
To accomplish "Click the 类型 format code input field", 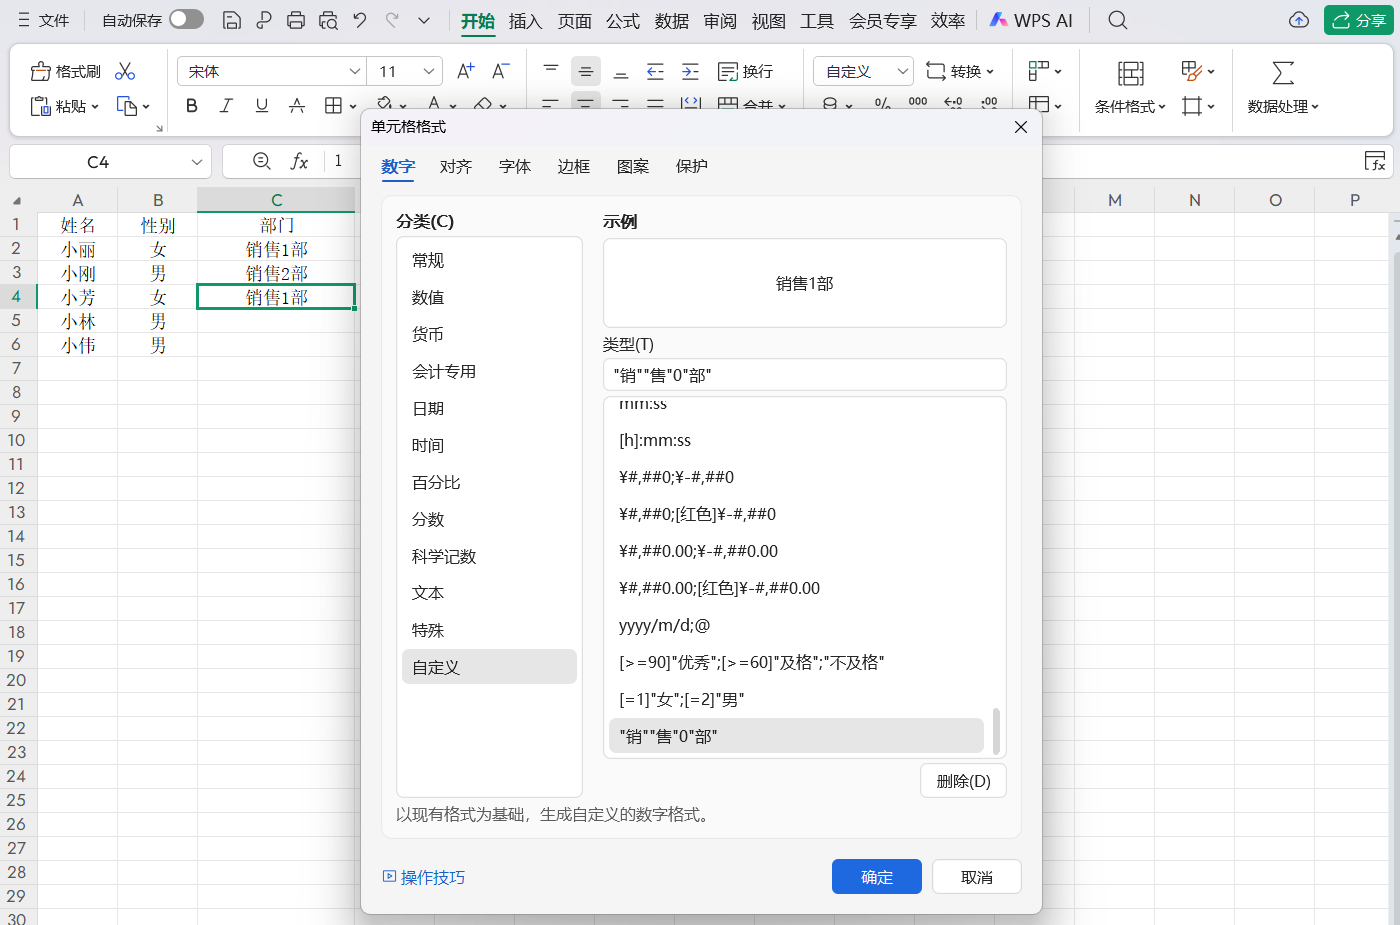I will 805,374.
